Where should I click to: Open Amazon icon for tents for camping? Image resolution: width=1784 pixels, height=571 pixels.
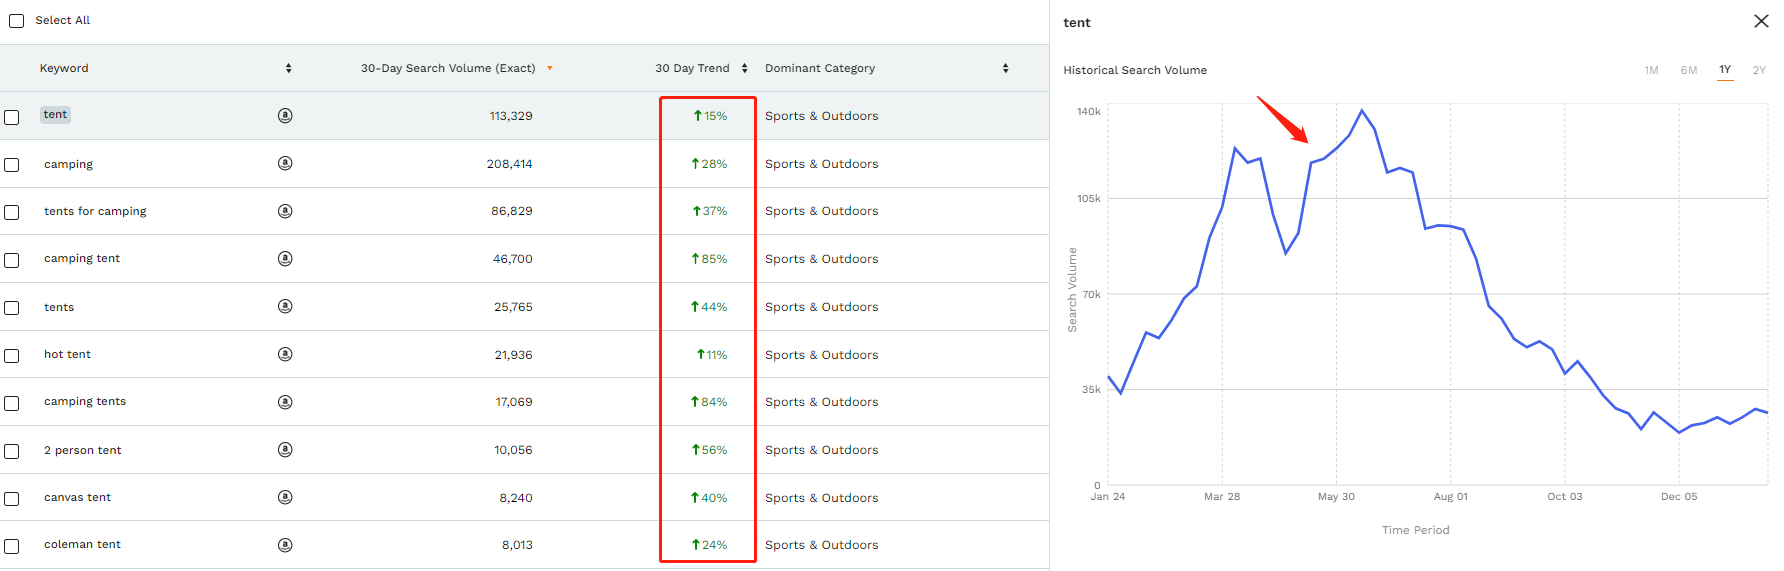285,211
